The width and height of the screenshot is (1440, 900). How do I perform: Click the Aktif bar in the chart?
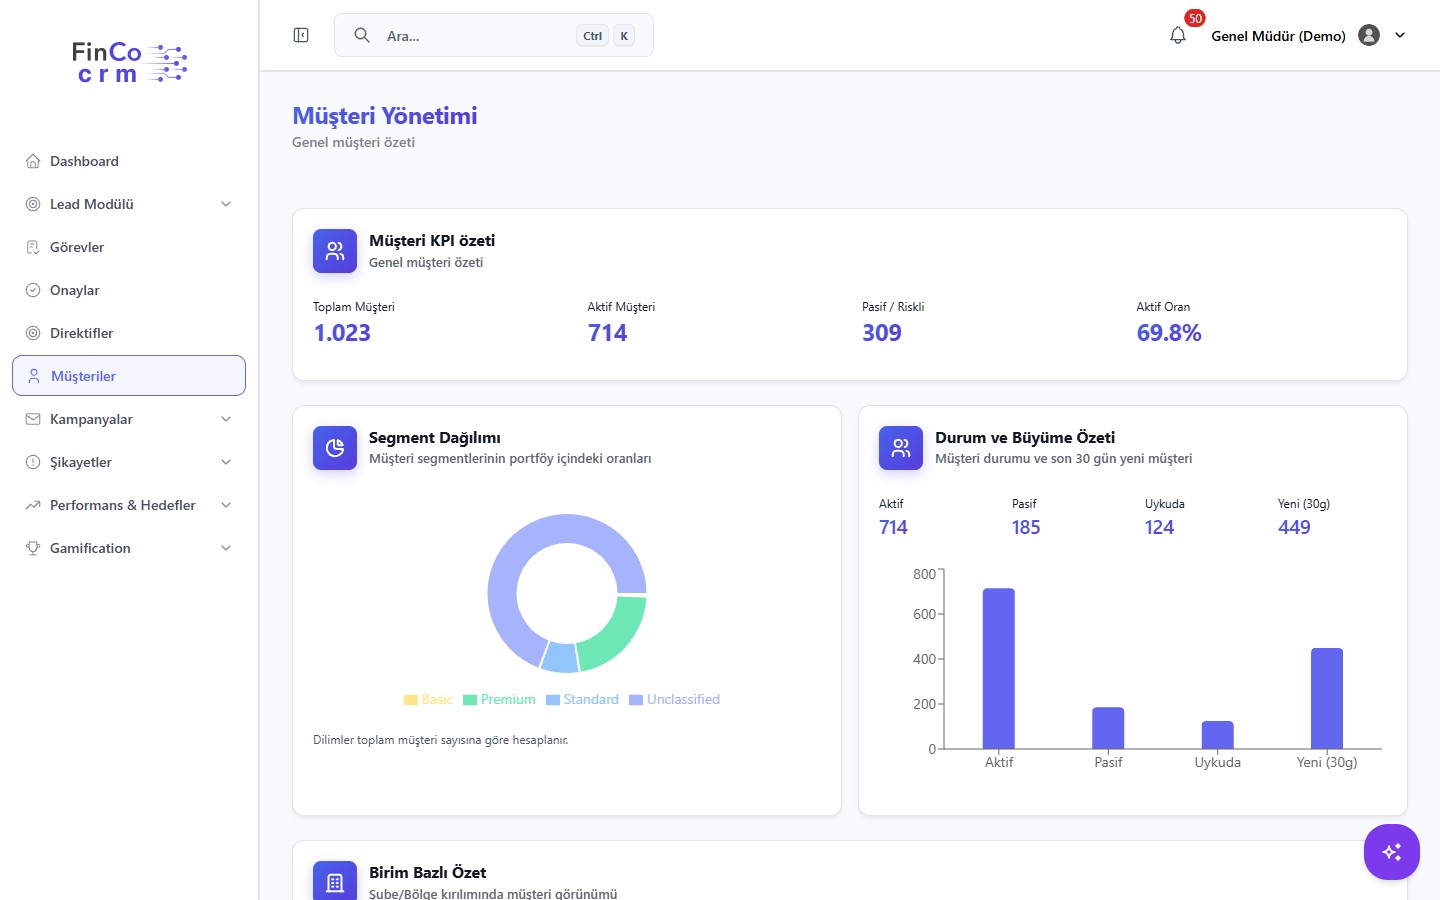(999, 668)
